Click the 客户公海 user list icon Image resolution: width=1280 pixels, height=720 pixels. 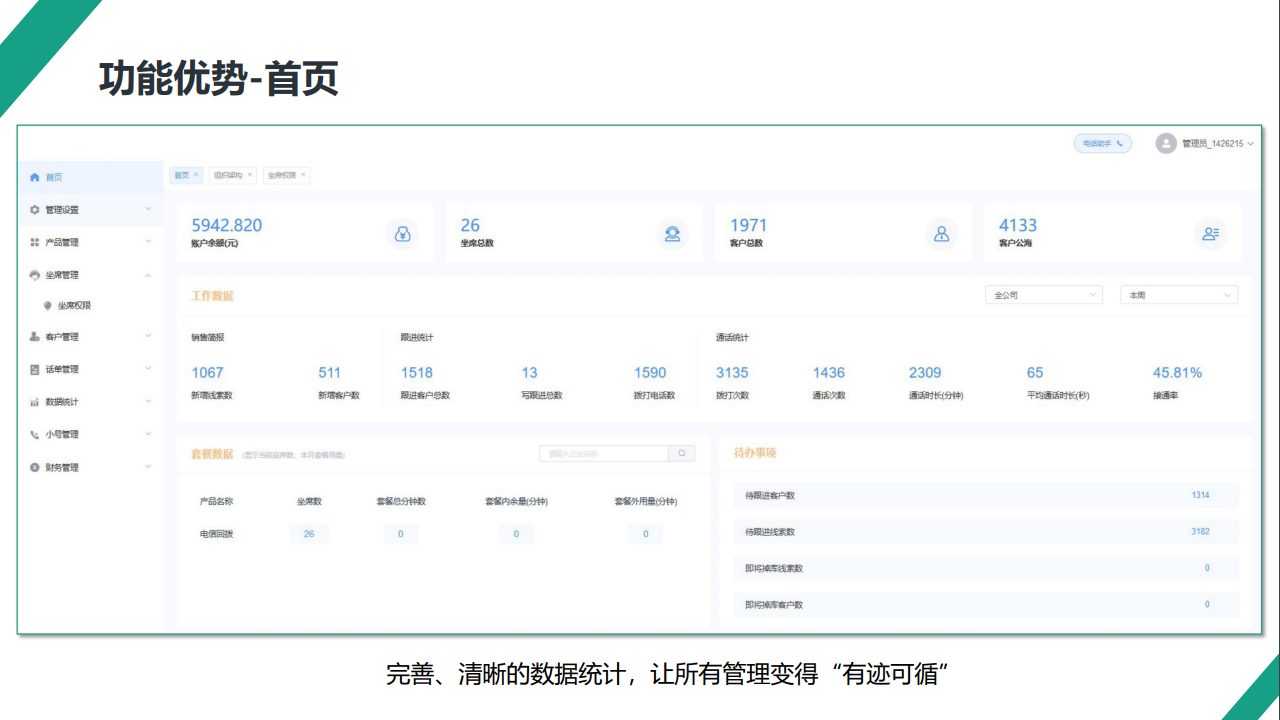tap(1210, 234)
